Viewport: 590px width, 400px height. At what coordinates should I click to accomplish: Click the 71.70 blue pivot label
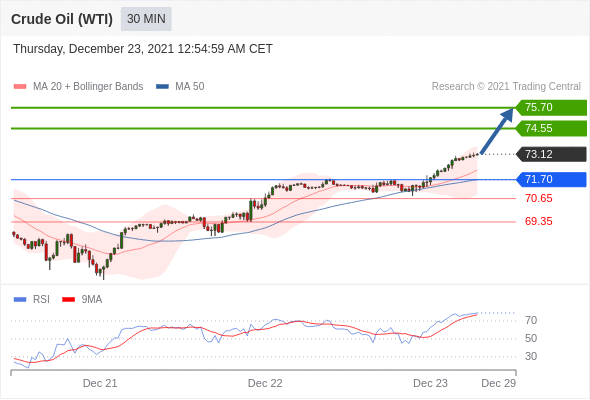point(551,179)
